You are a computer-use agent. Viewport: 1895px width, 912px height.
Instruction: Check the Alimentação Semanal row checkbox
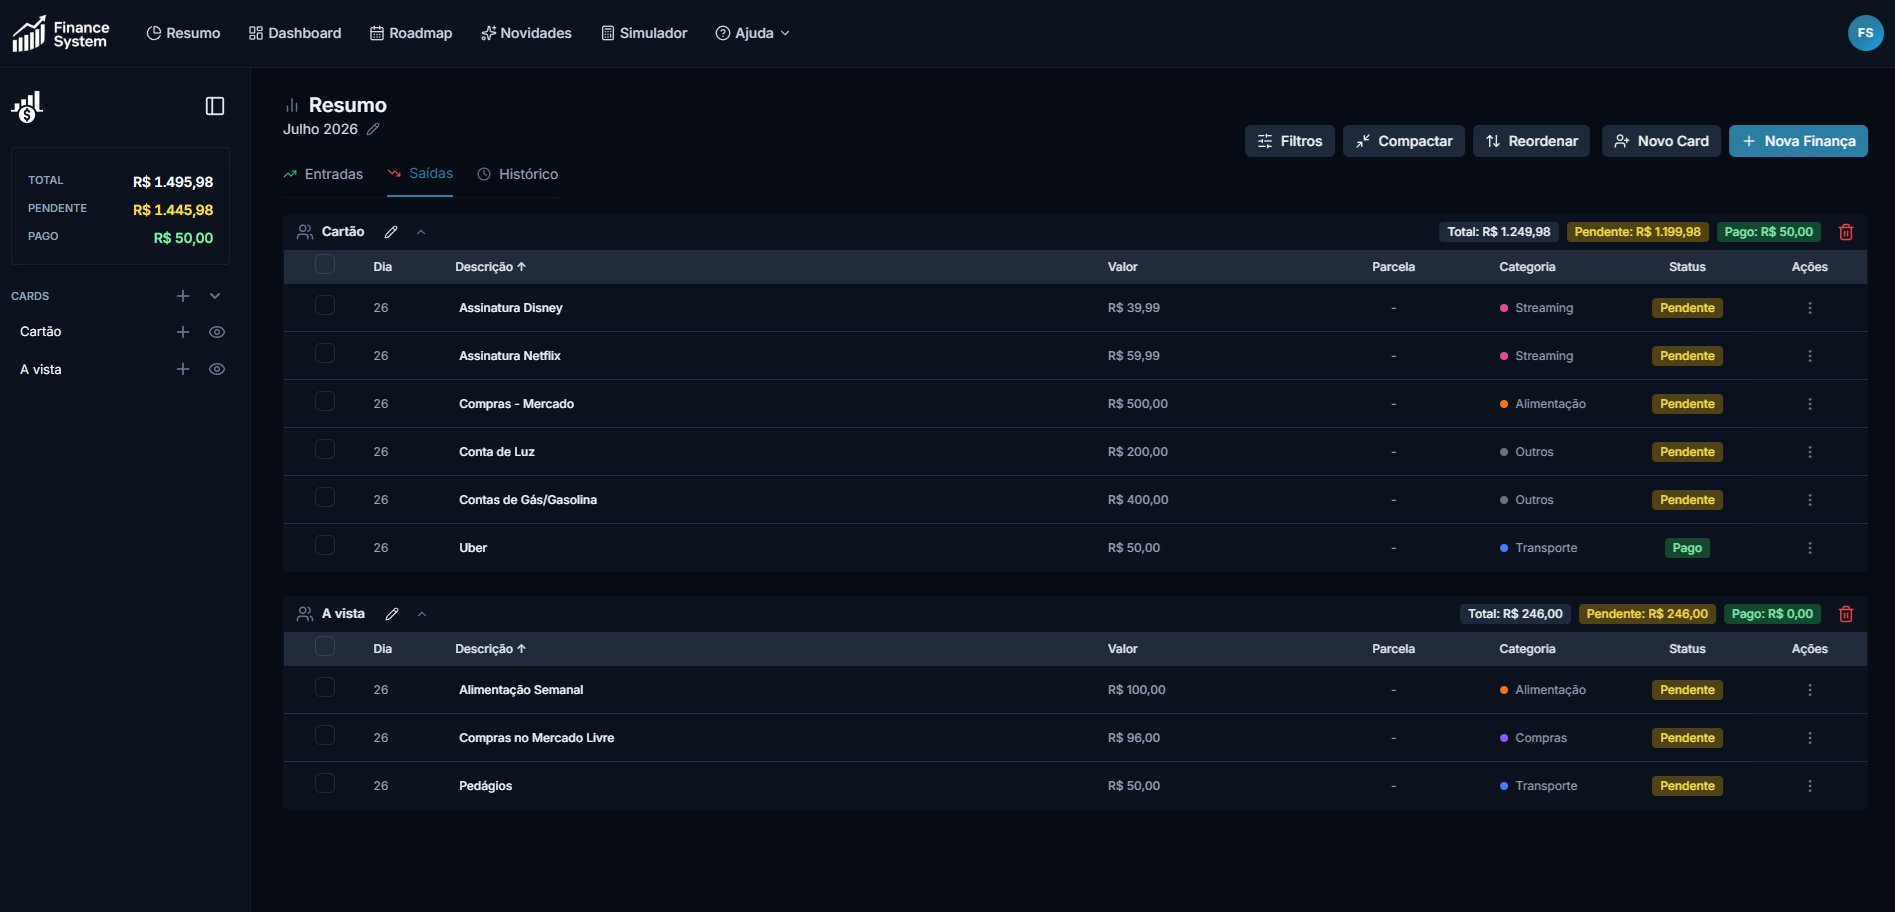325,687
